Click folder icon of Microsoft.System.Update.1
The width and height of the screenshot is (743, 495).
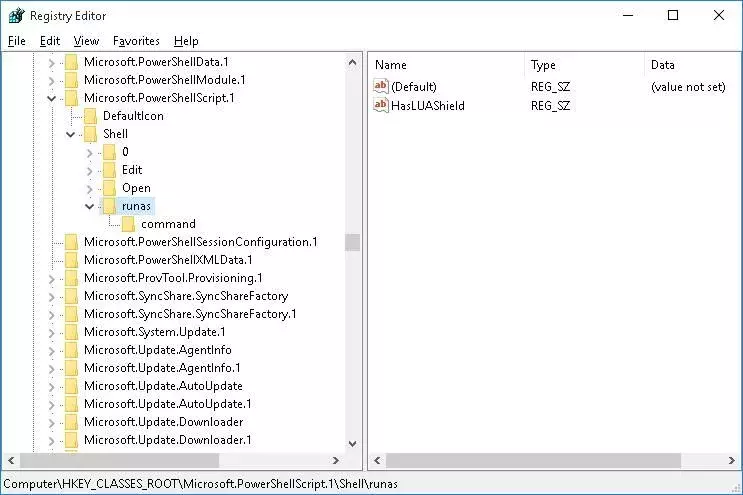click(x=72, y=332)
